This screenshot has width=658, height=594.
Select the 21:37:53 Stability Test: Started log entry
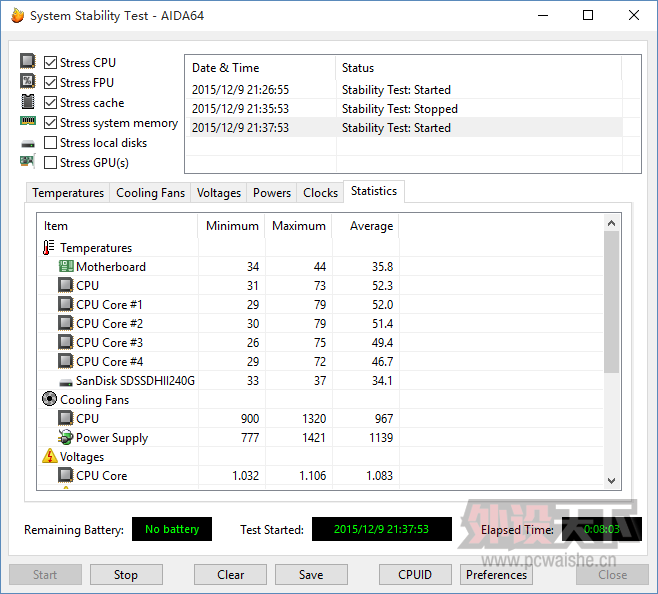click(404, 128)
